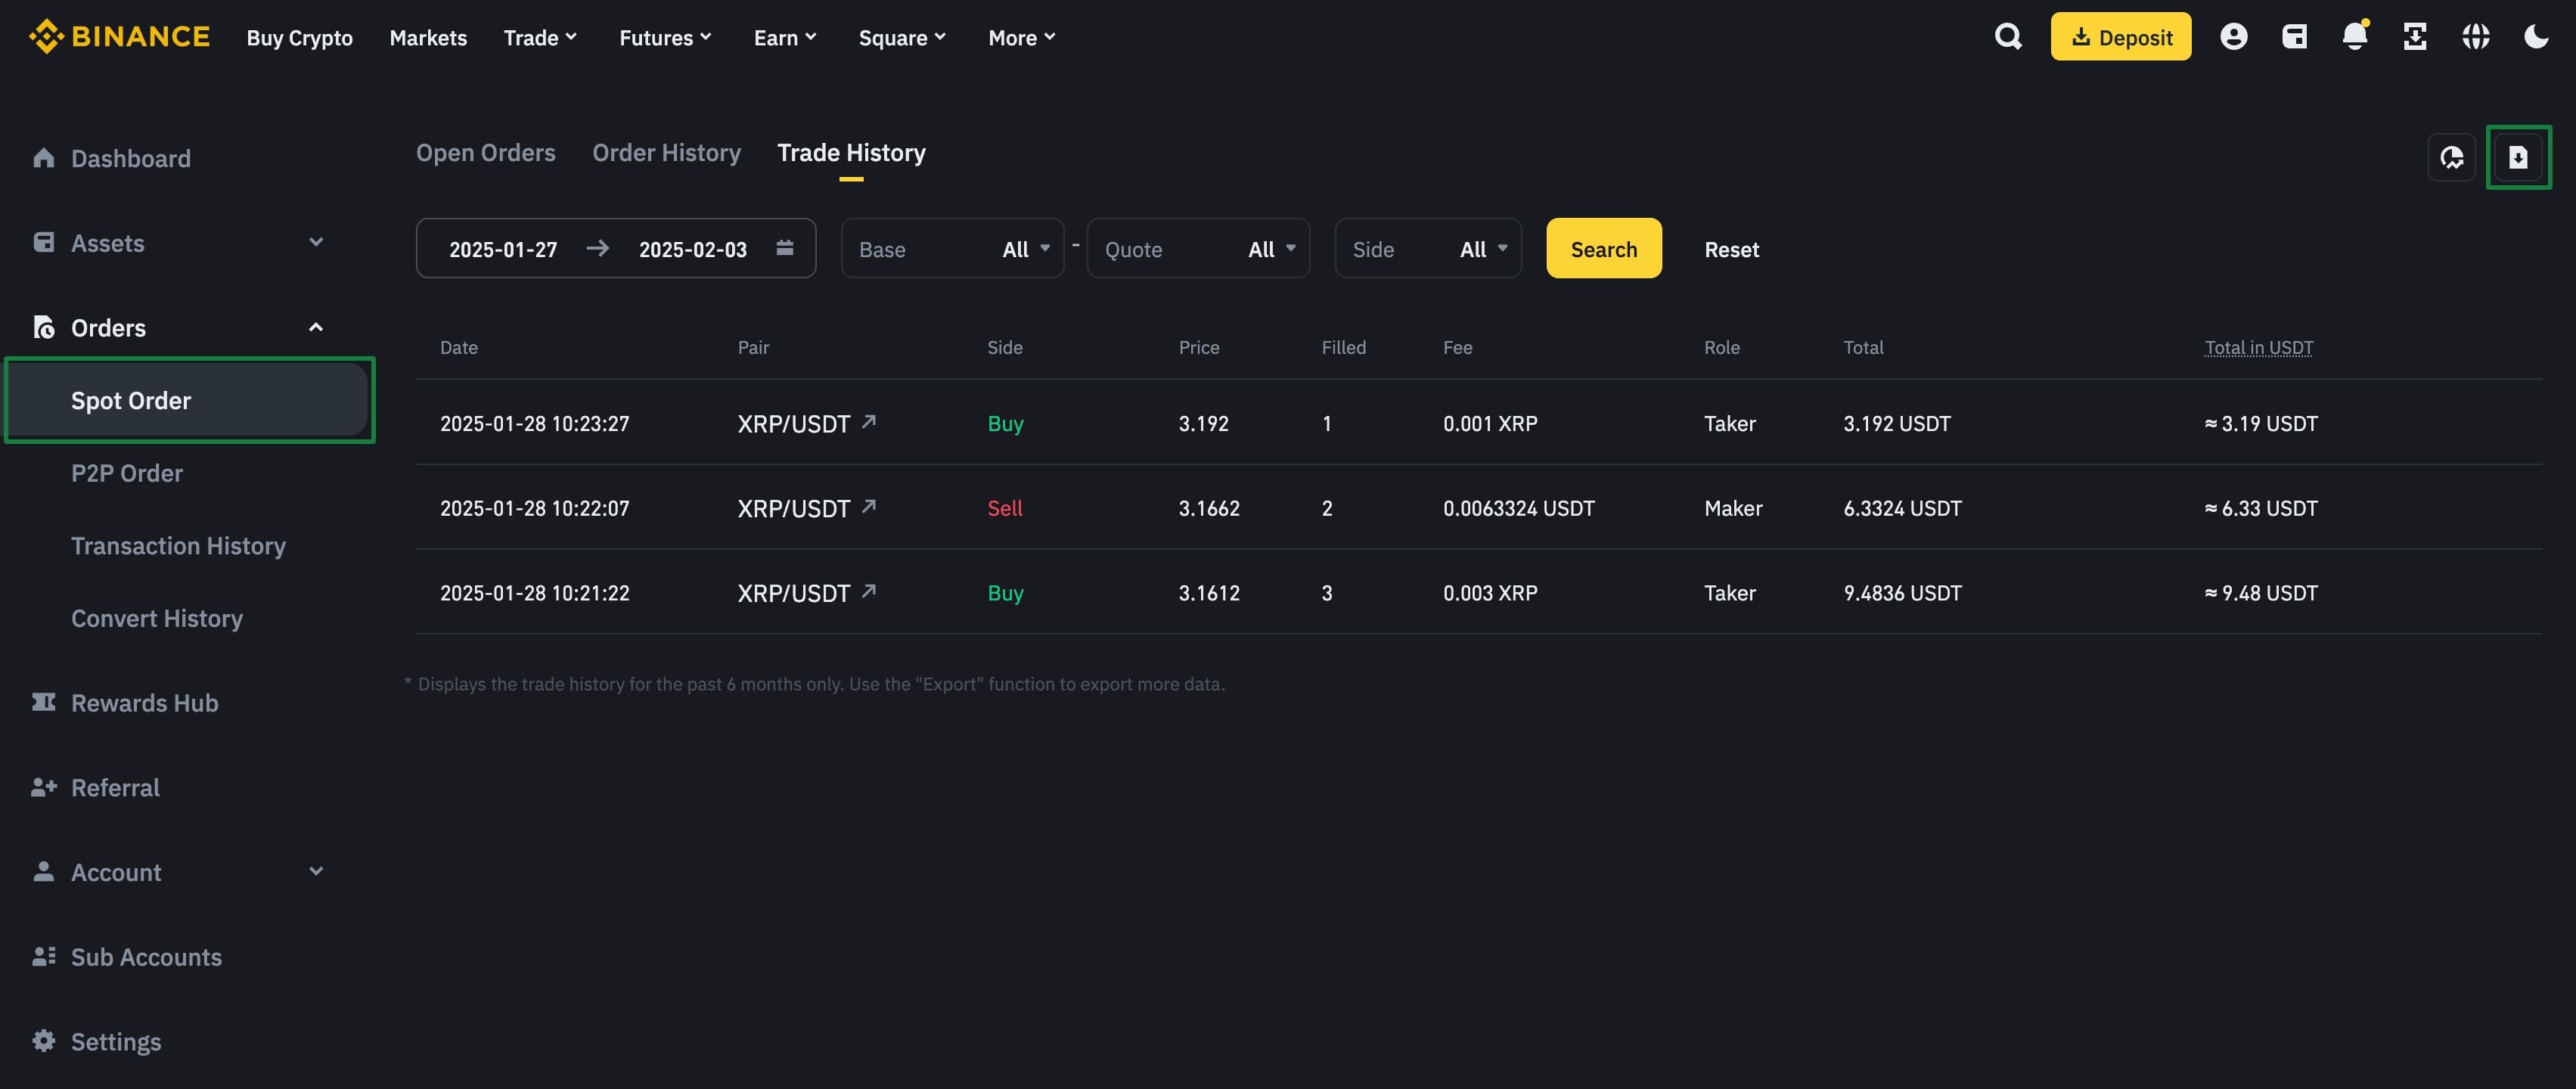This screenshot has height=1089, width=2576.
Task: Click the 0.0063324 USDT fee cell
Action: [1518, 508]
